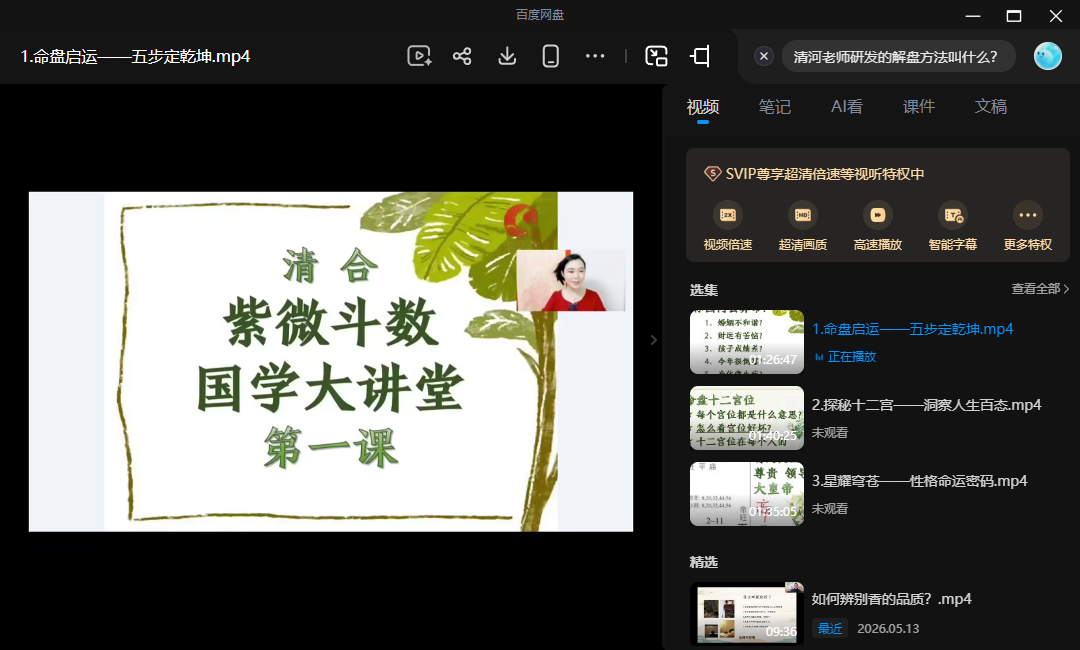Click the blue AI assistant avatar

click(1048, 56)
